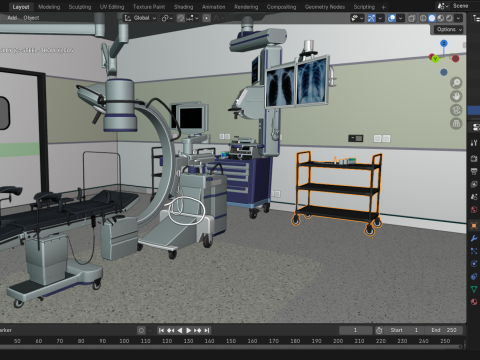Switch to the Layout workspace tab
The height and width of the screenshot is (360, 480).
point(21,7)
